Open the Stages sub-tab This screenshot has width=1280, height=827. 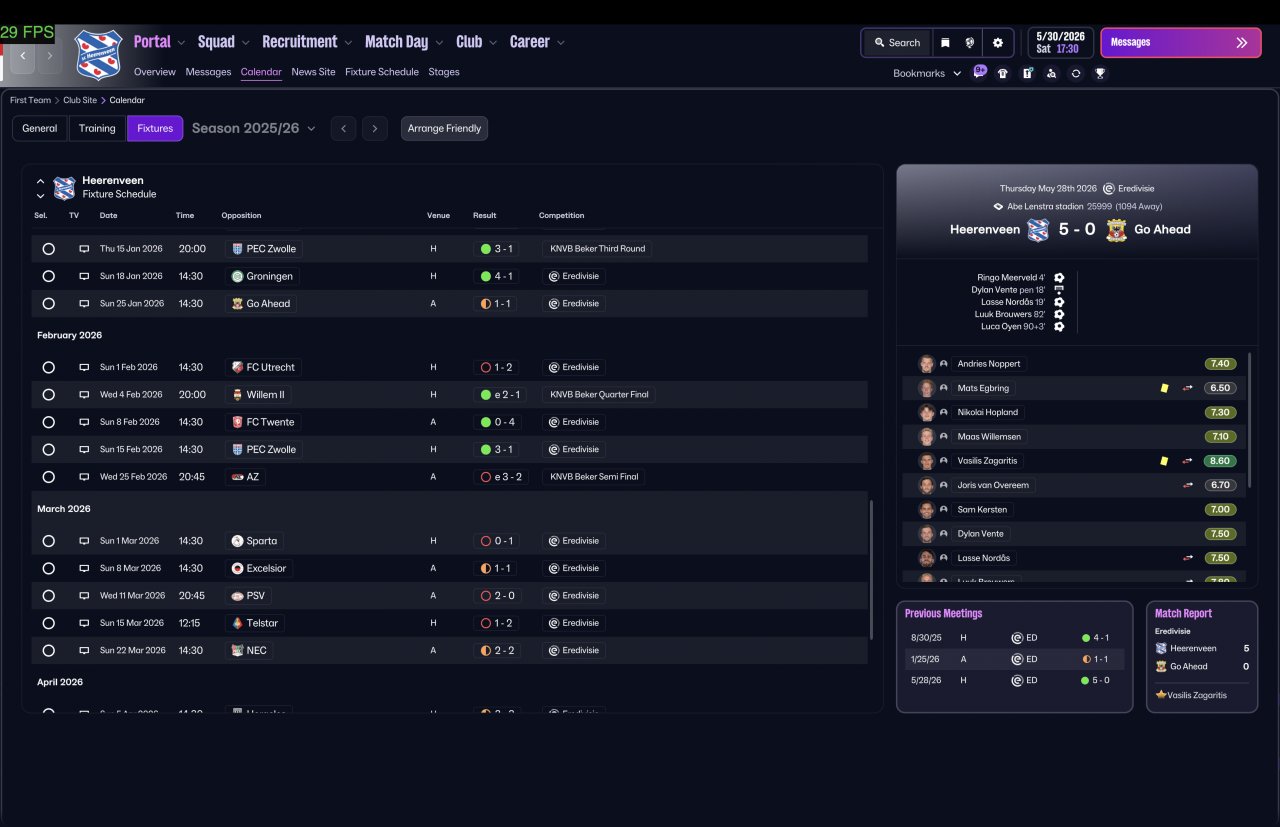pos(444,72)
